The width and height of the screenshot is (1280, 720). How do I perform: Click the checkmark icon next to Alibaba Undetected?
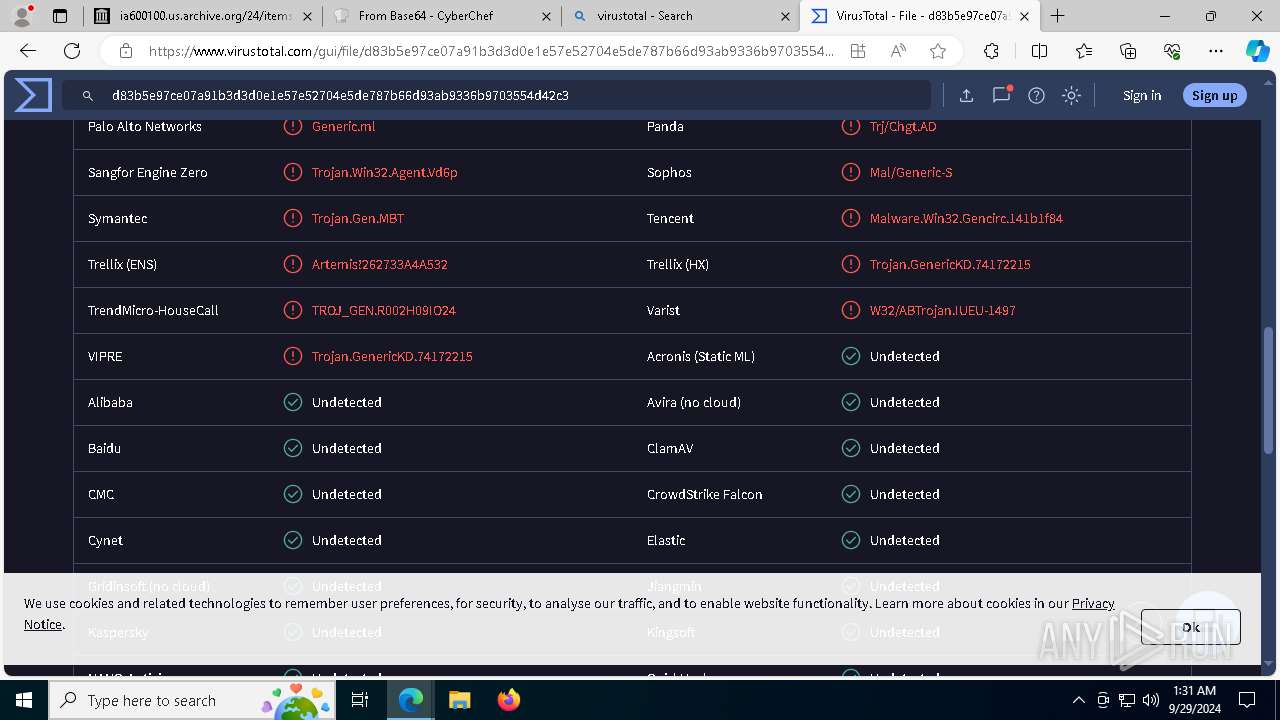point(292,402)
